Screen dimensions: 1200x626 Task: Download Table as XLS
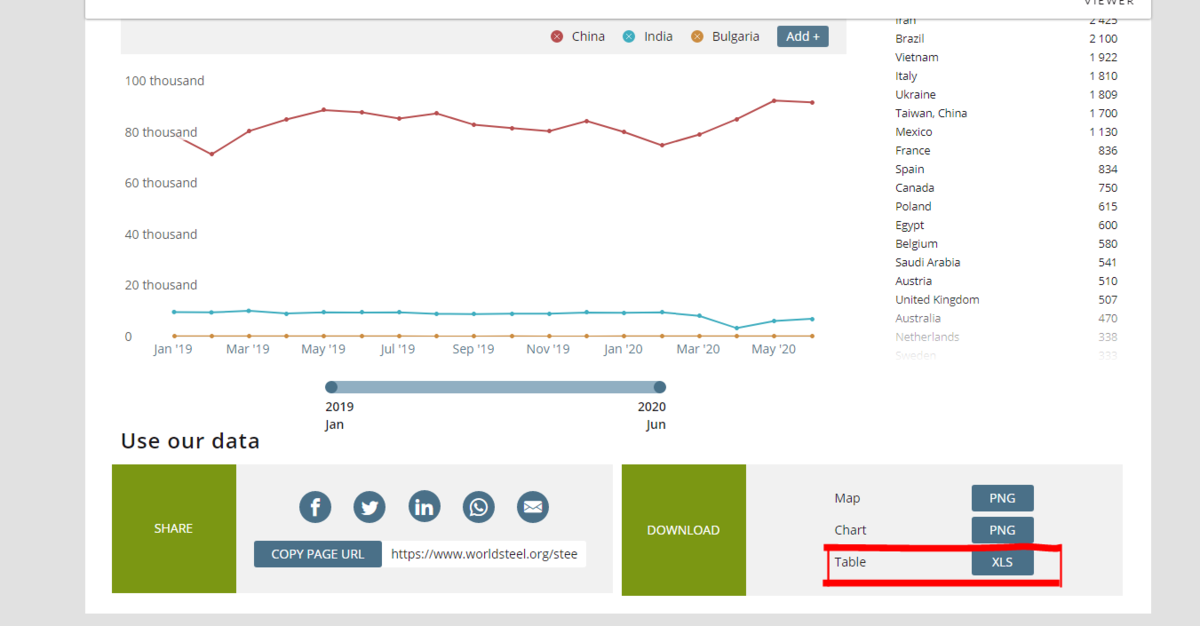click(x=1002, y=562)
